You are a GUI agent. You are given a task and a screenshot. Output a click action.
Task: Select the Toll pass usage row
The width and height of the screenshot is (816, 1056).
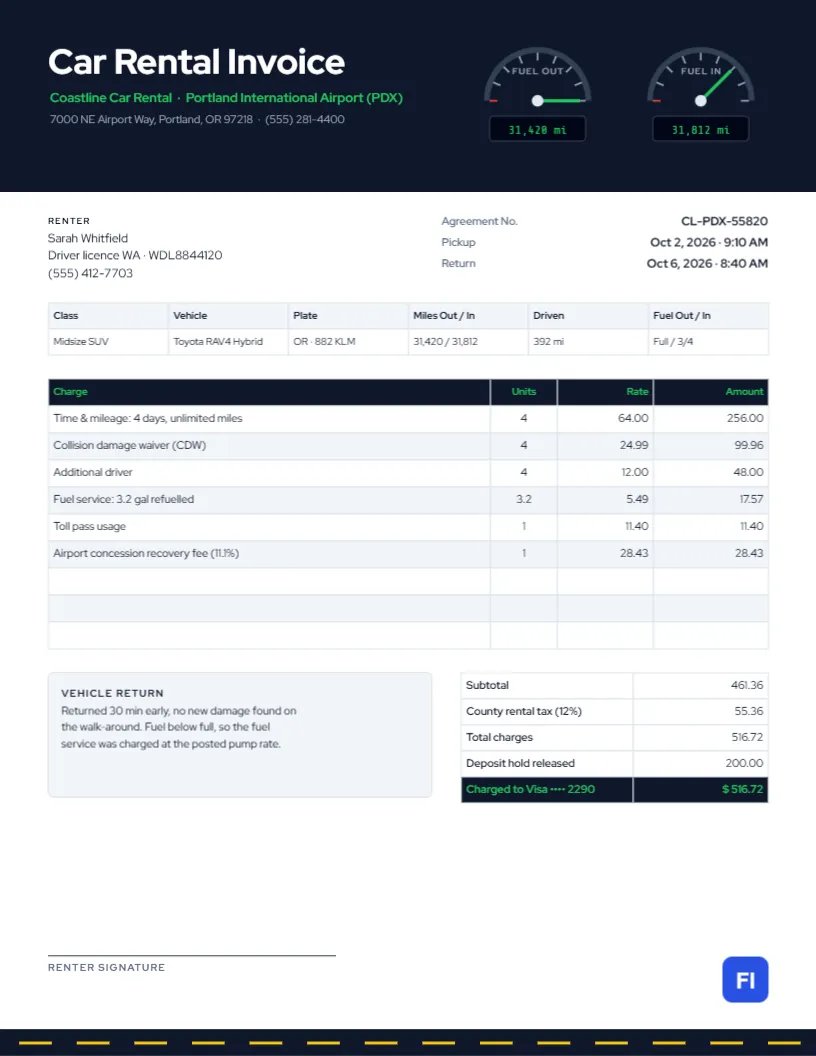tap(408, 526)
